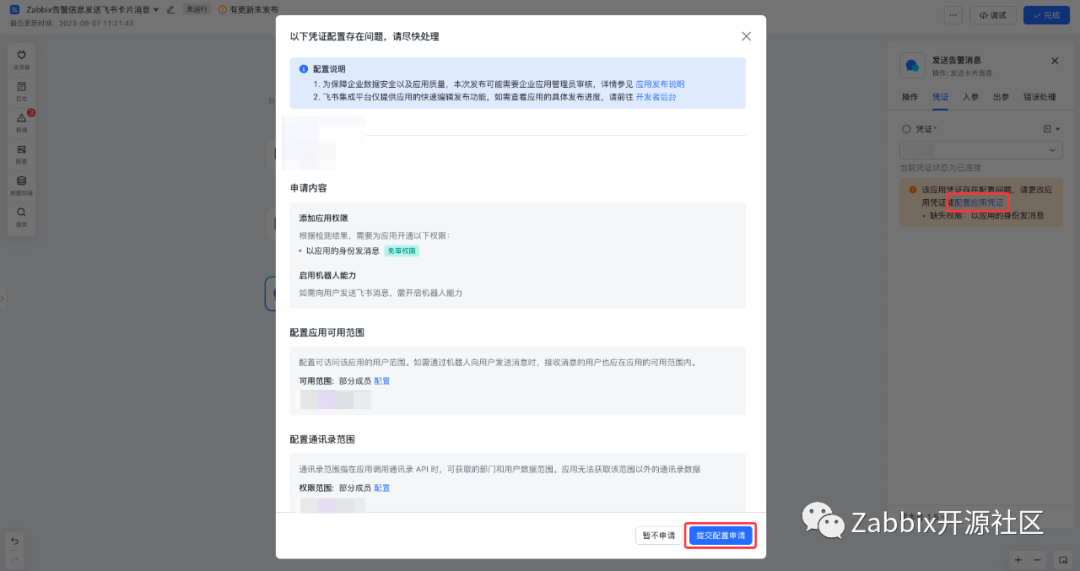1080x571 pixels.
Task: Open the 开发者后台 link
Action: pyautogui.click(x=656, y=97)
